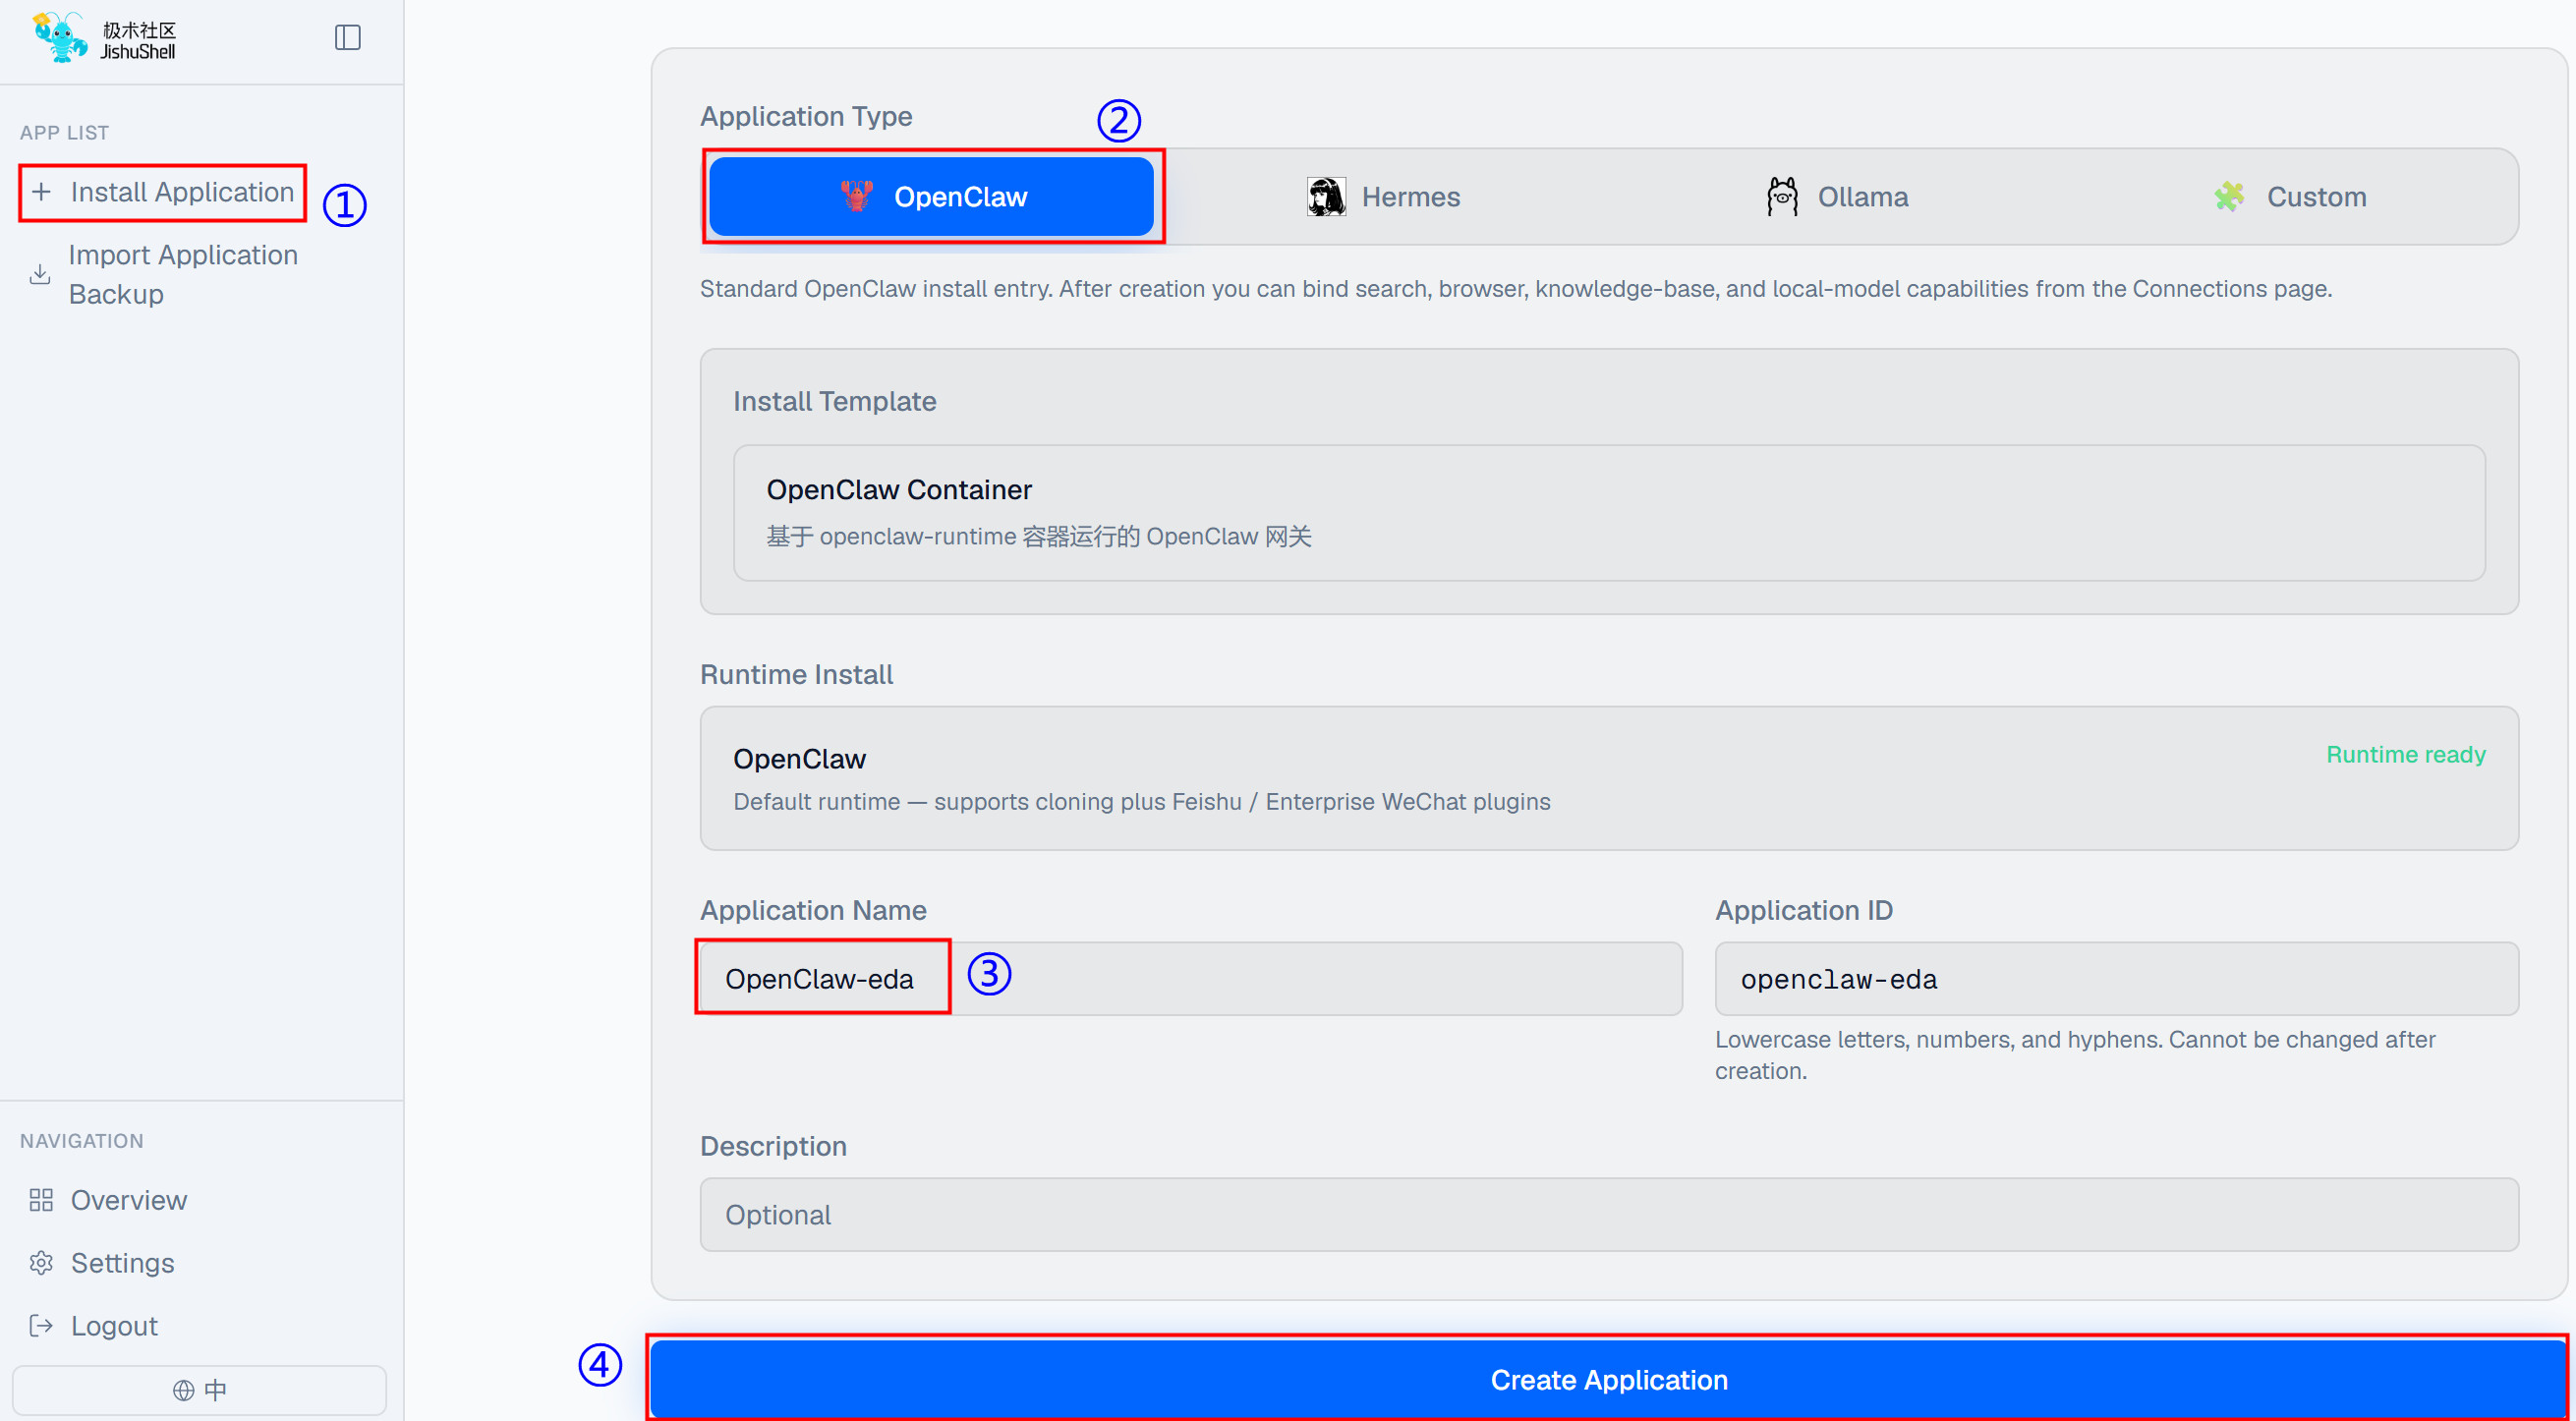Click the 'Install Template' heading
Image resolution: width=2576 pixels, height=1421 pixels.
(835, 401)
